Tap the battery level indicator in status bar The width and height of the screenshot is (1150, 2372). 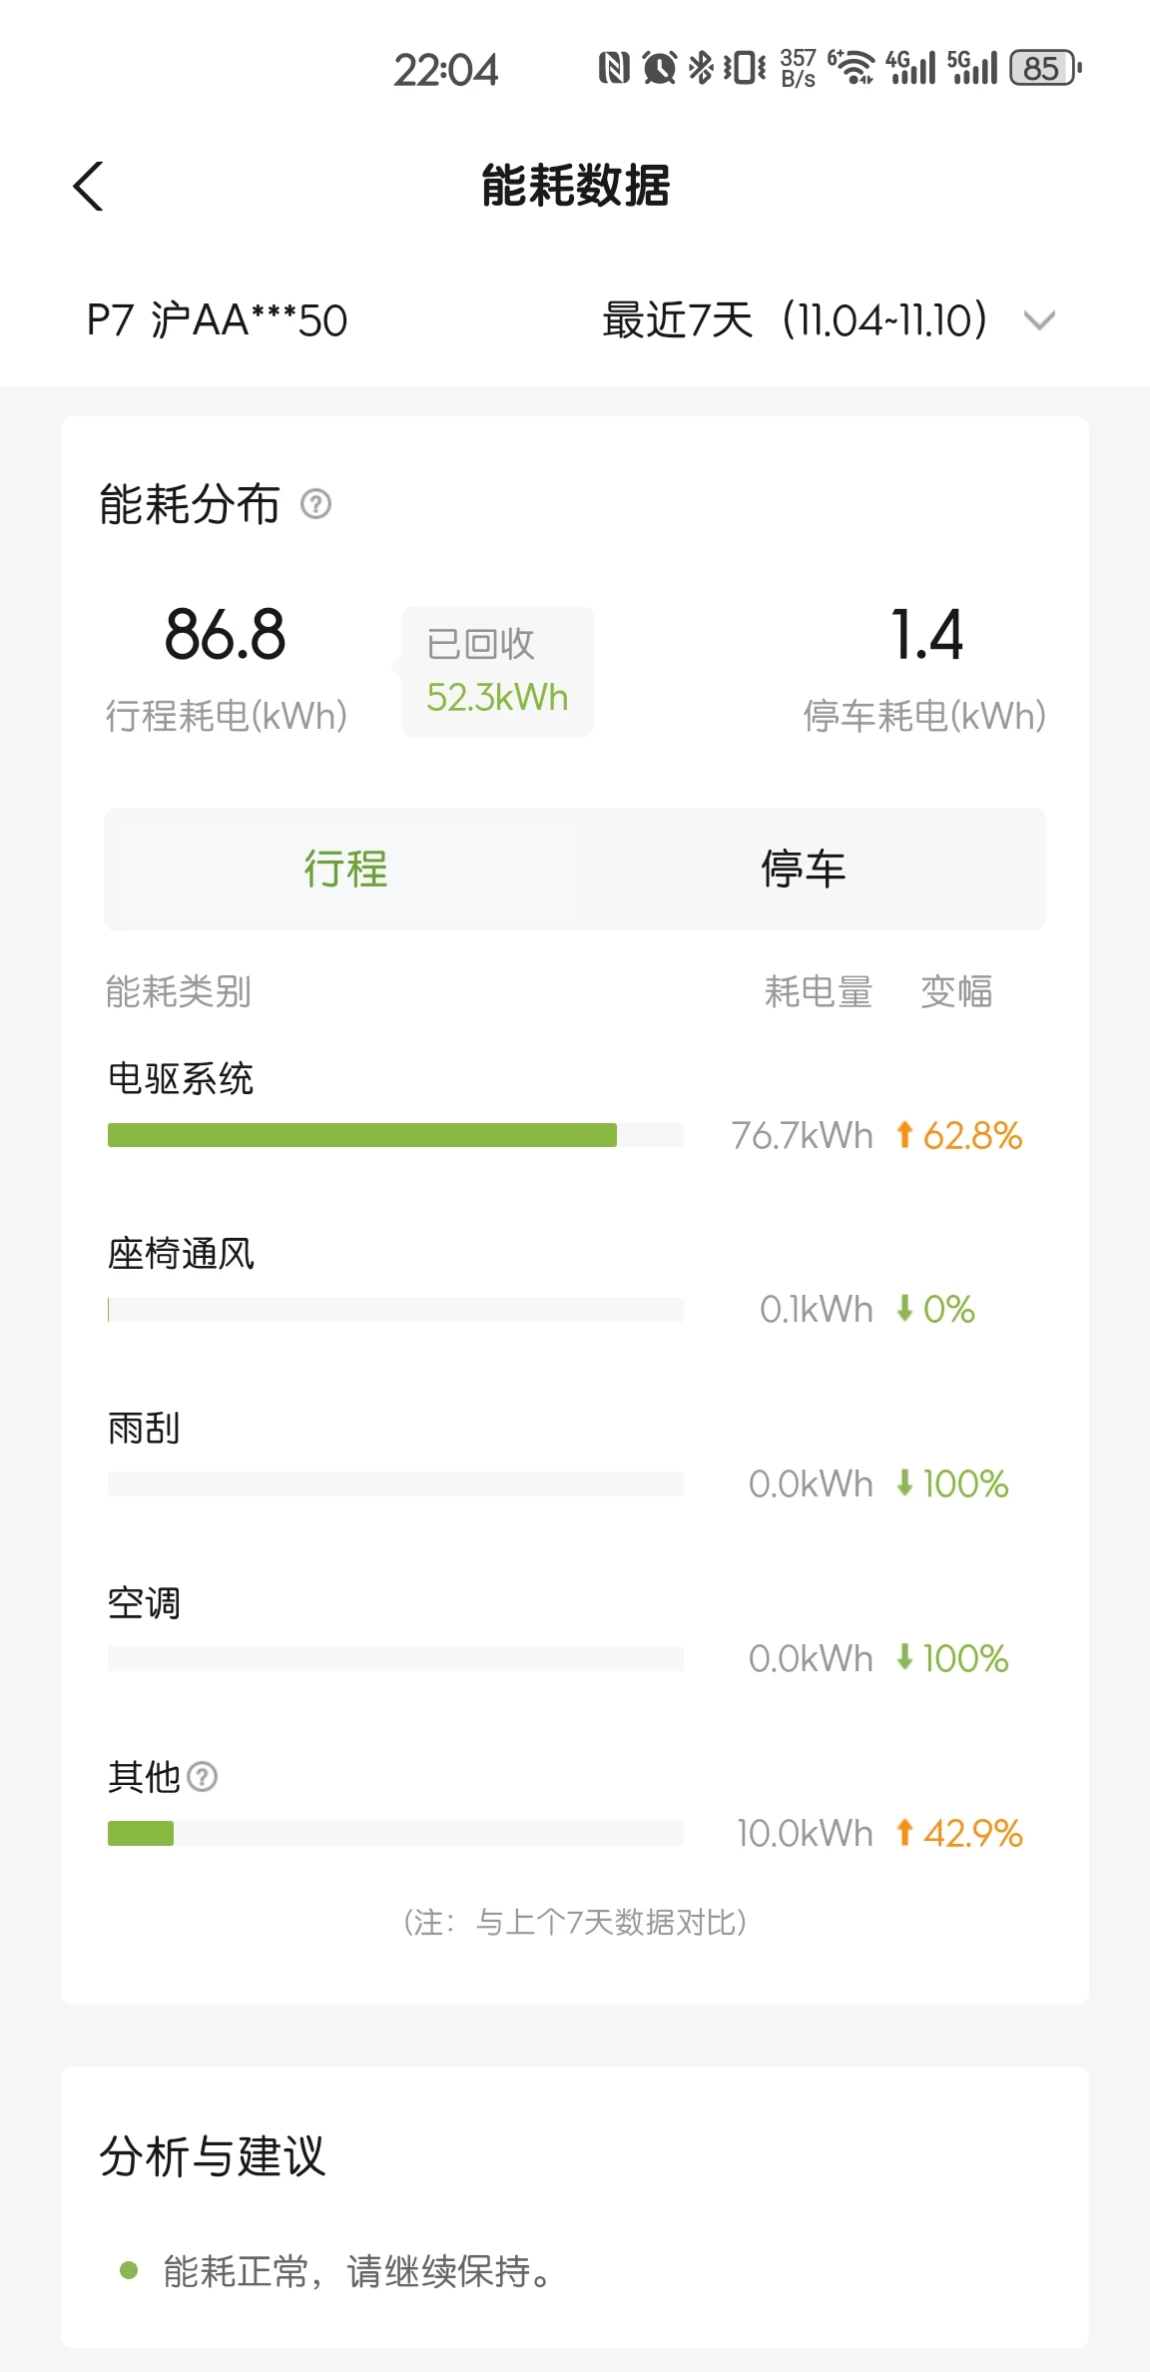tap(1046, 68)
